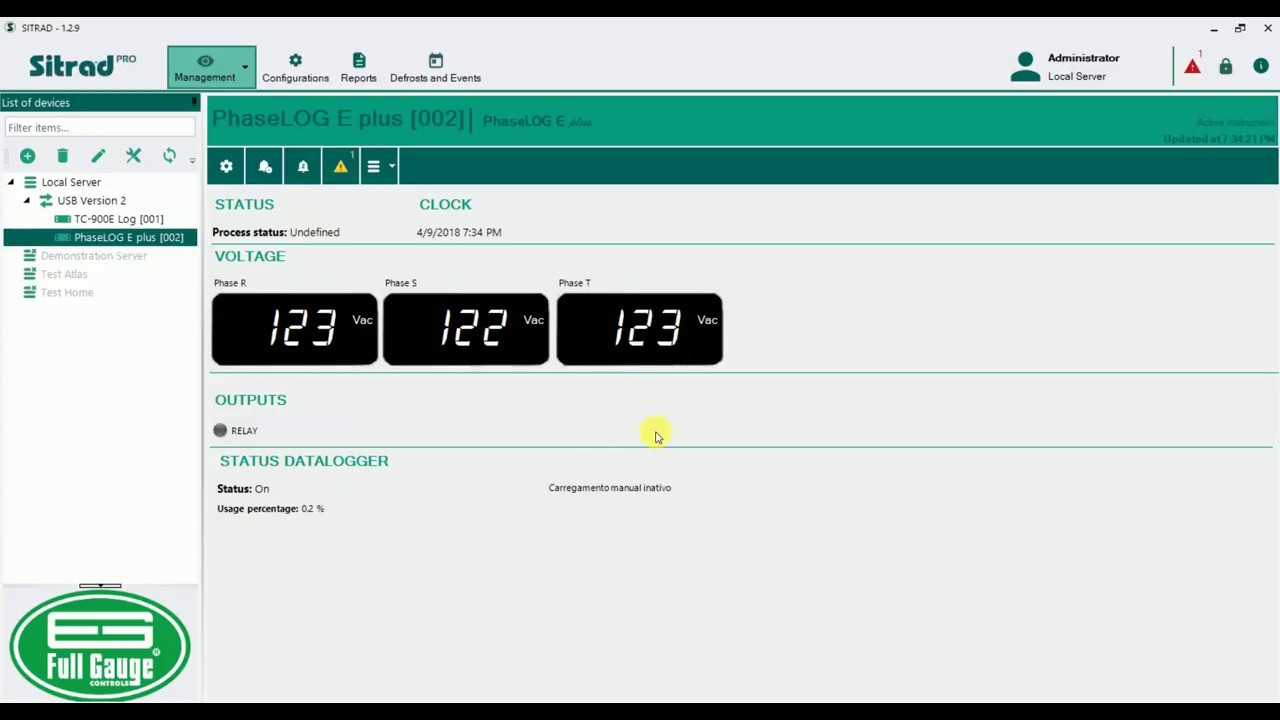Screen dimensions: 1280x720
Task: Minimize the SITRAD window
Action: (x=1214, y=28)
